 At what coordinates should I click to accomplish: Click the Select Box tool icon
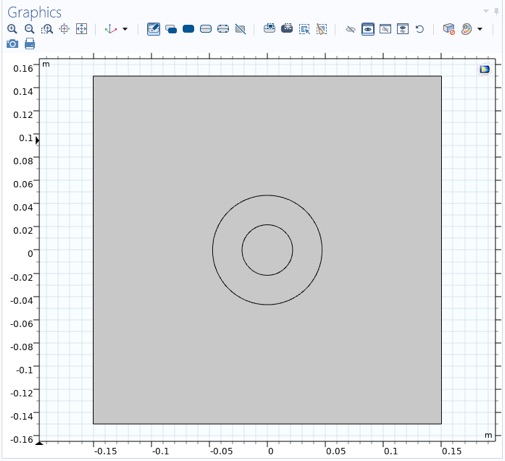coord(304,29)
